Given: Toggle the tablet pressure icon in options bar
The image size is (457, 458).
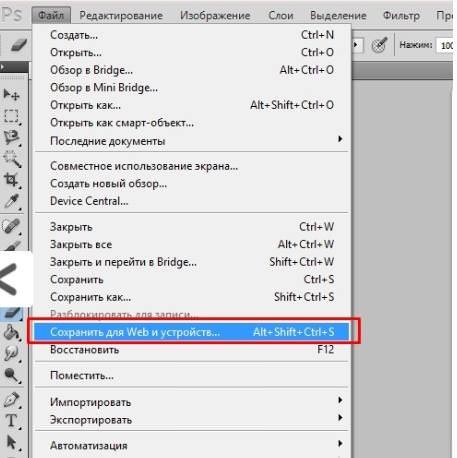Looking at the screenshot, I should click(379, 44).
